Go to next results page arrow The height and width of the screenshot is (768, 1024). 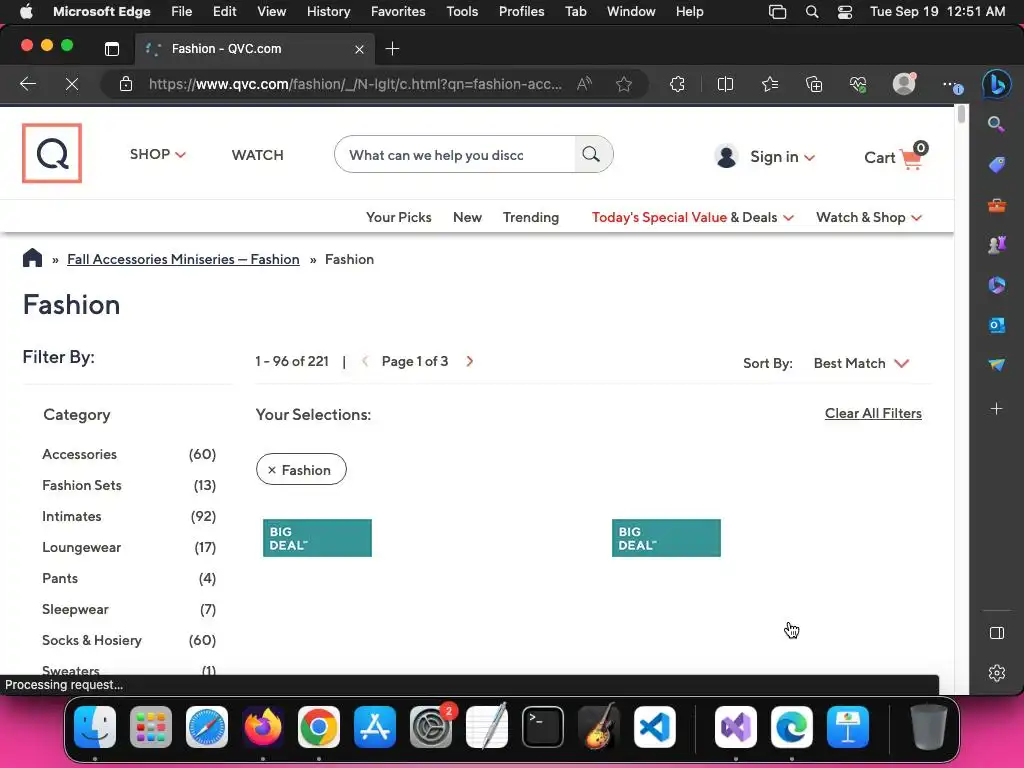coord(470,361)
